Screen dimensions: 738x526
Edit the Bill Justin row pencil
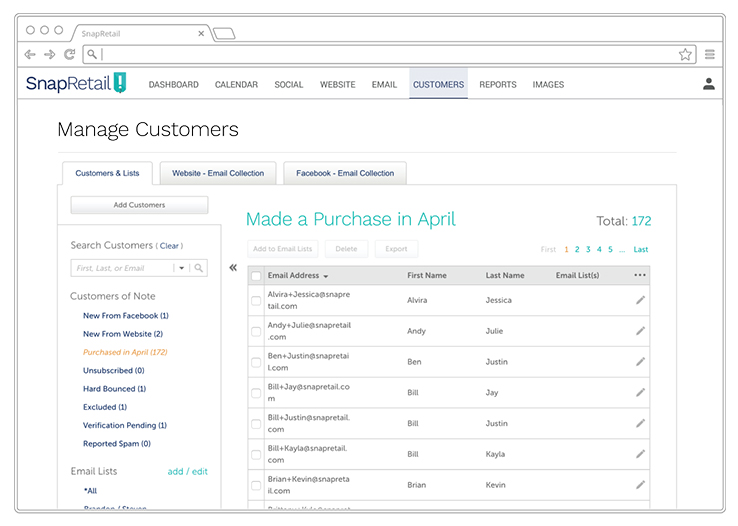[x=640, y=423]
